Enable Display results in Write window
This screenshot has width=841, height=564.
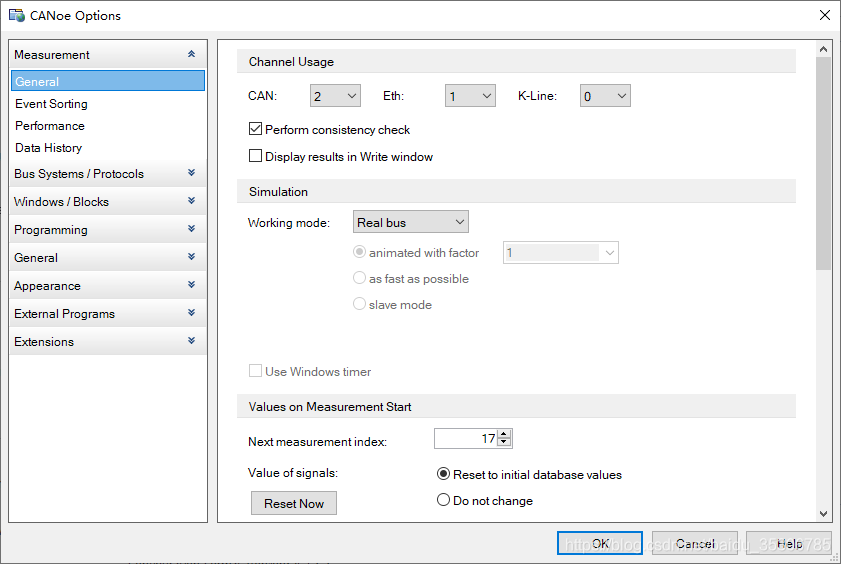[255, 155]
